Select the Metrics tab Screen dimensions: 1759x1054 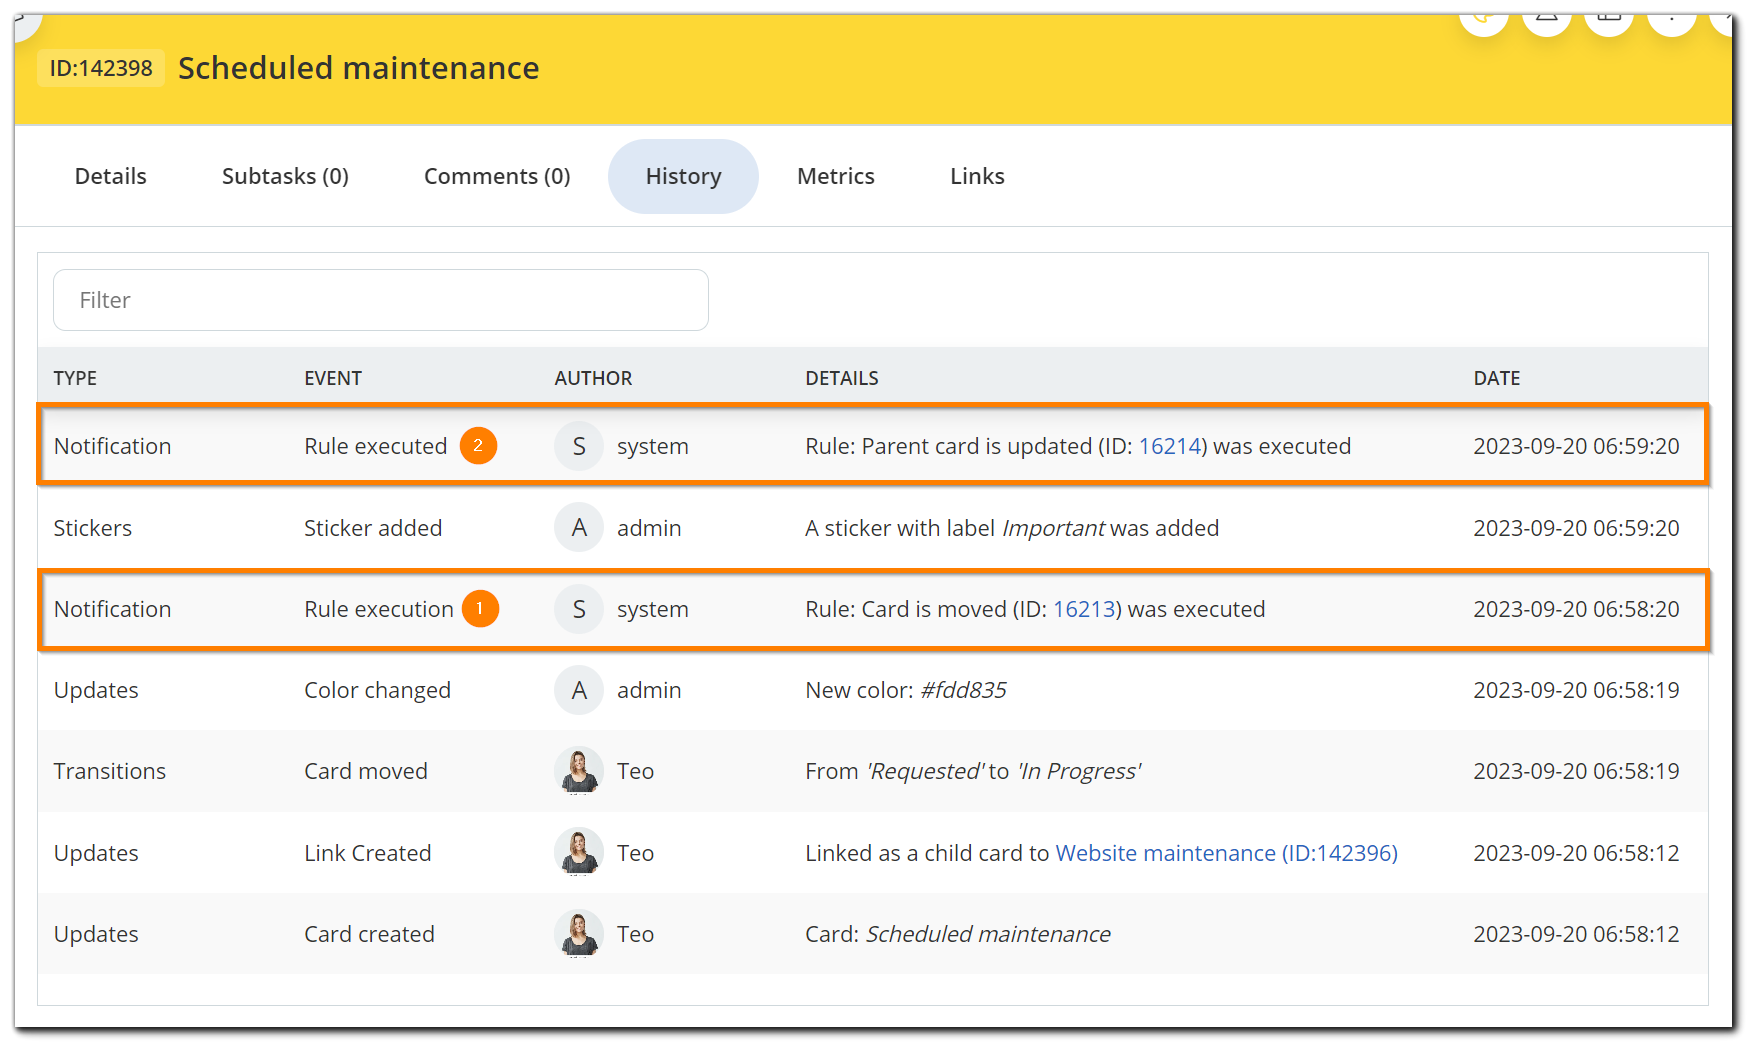pos(836,176)
